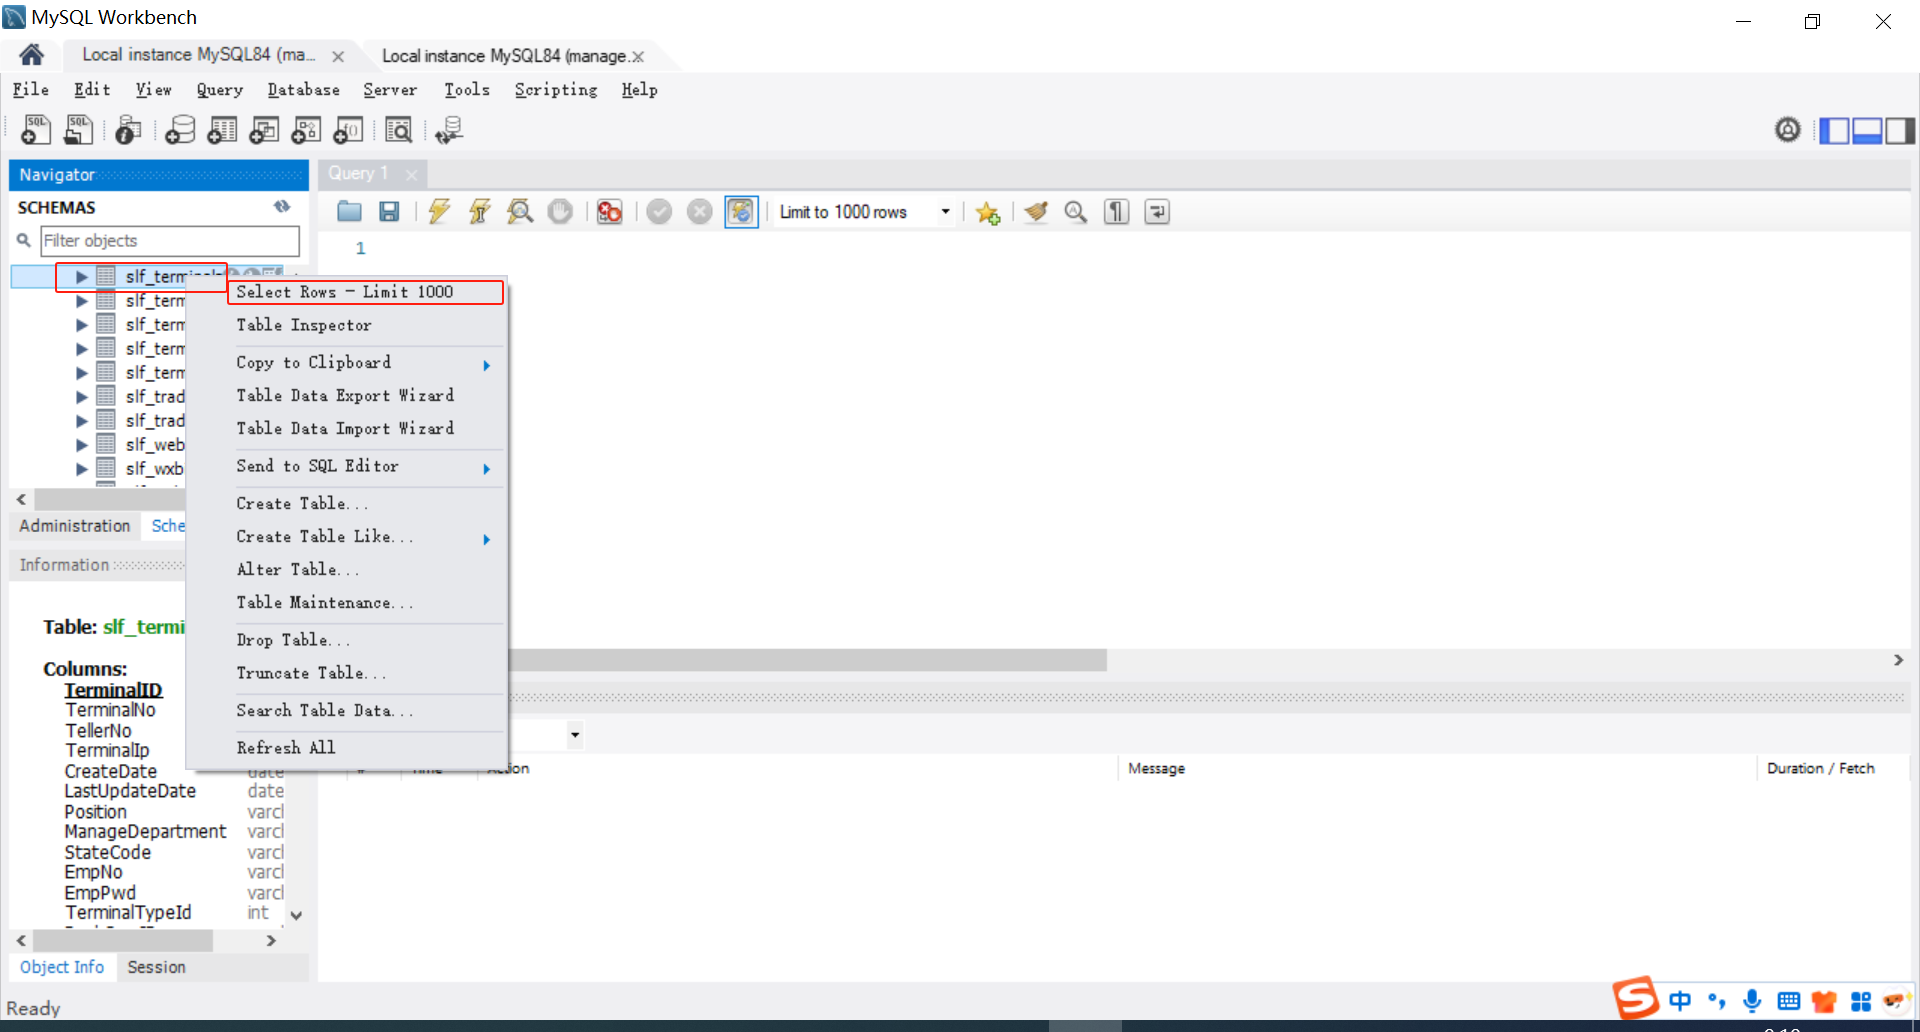Expand the highlighted table in schema tree
Image resolution: width=1920 pixels, height=1032 pixels.
coord(82,277)
